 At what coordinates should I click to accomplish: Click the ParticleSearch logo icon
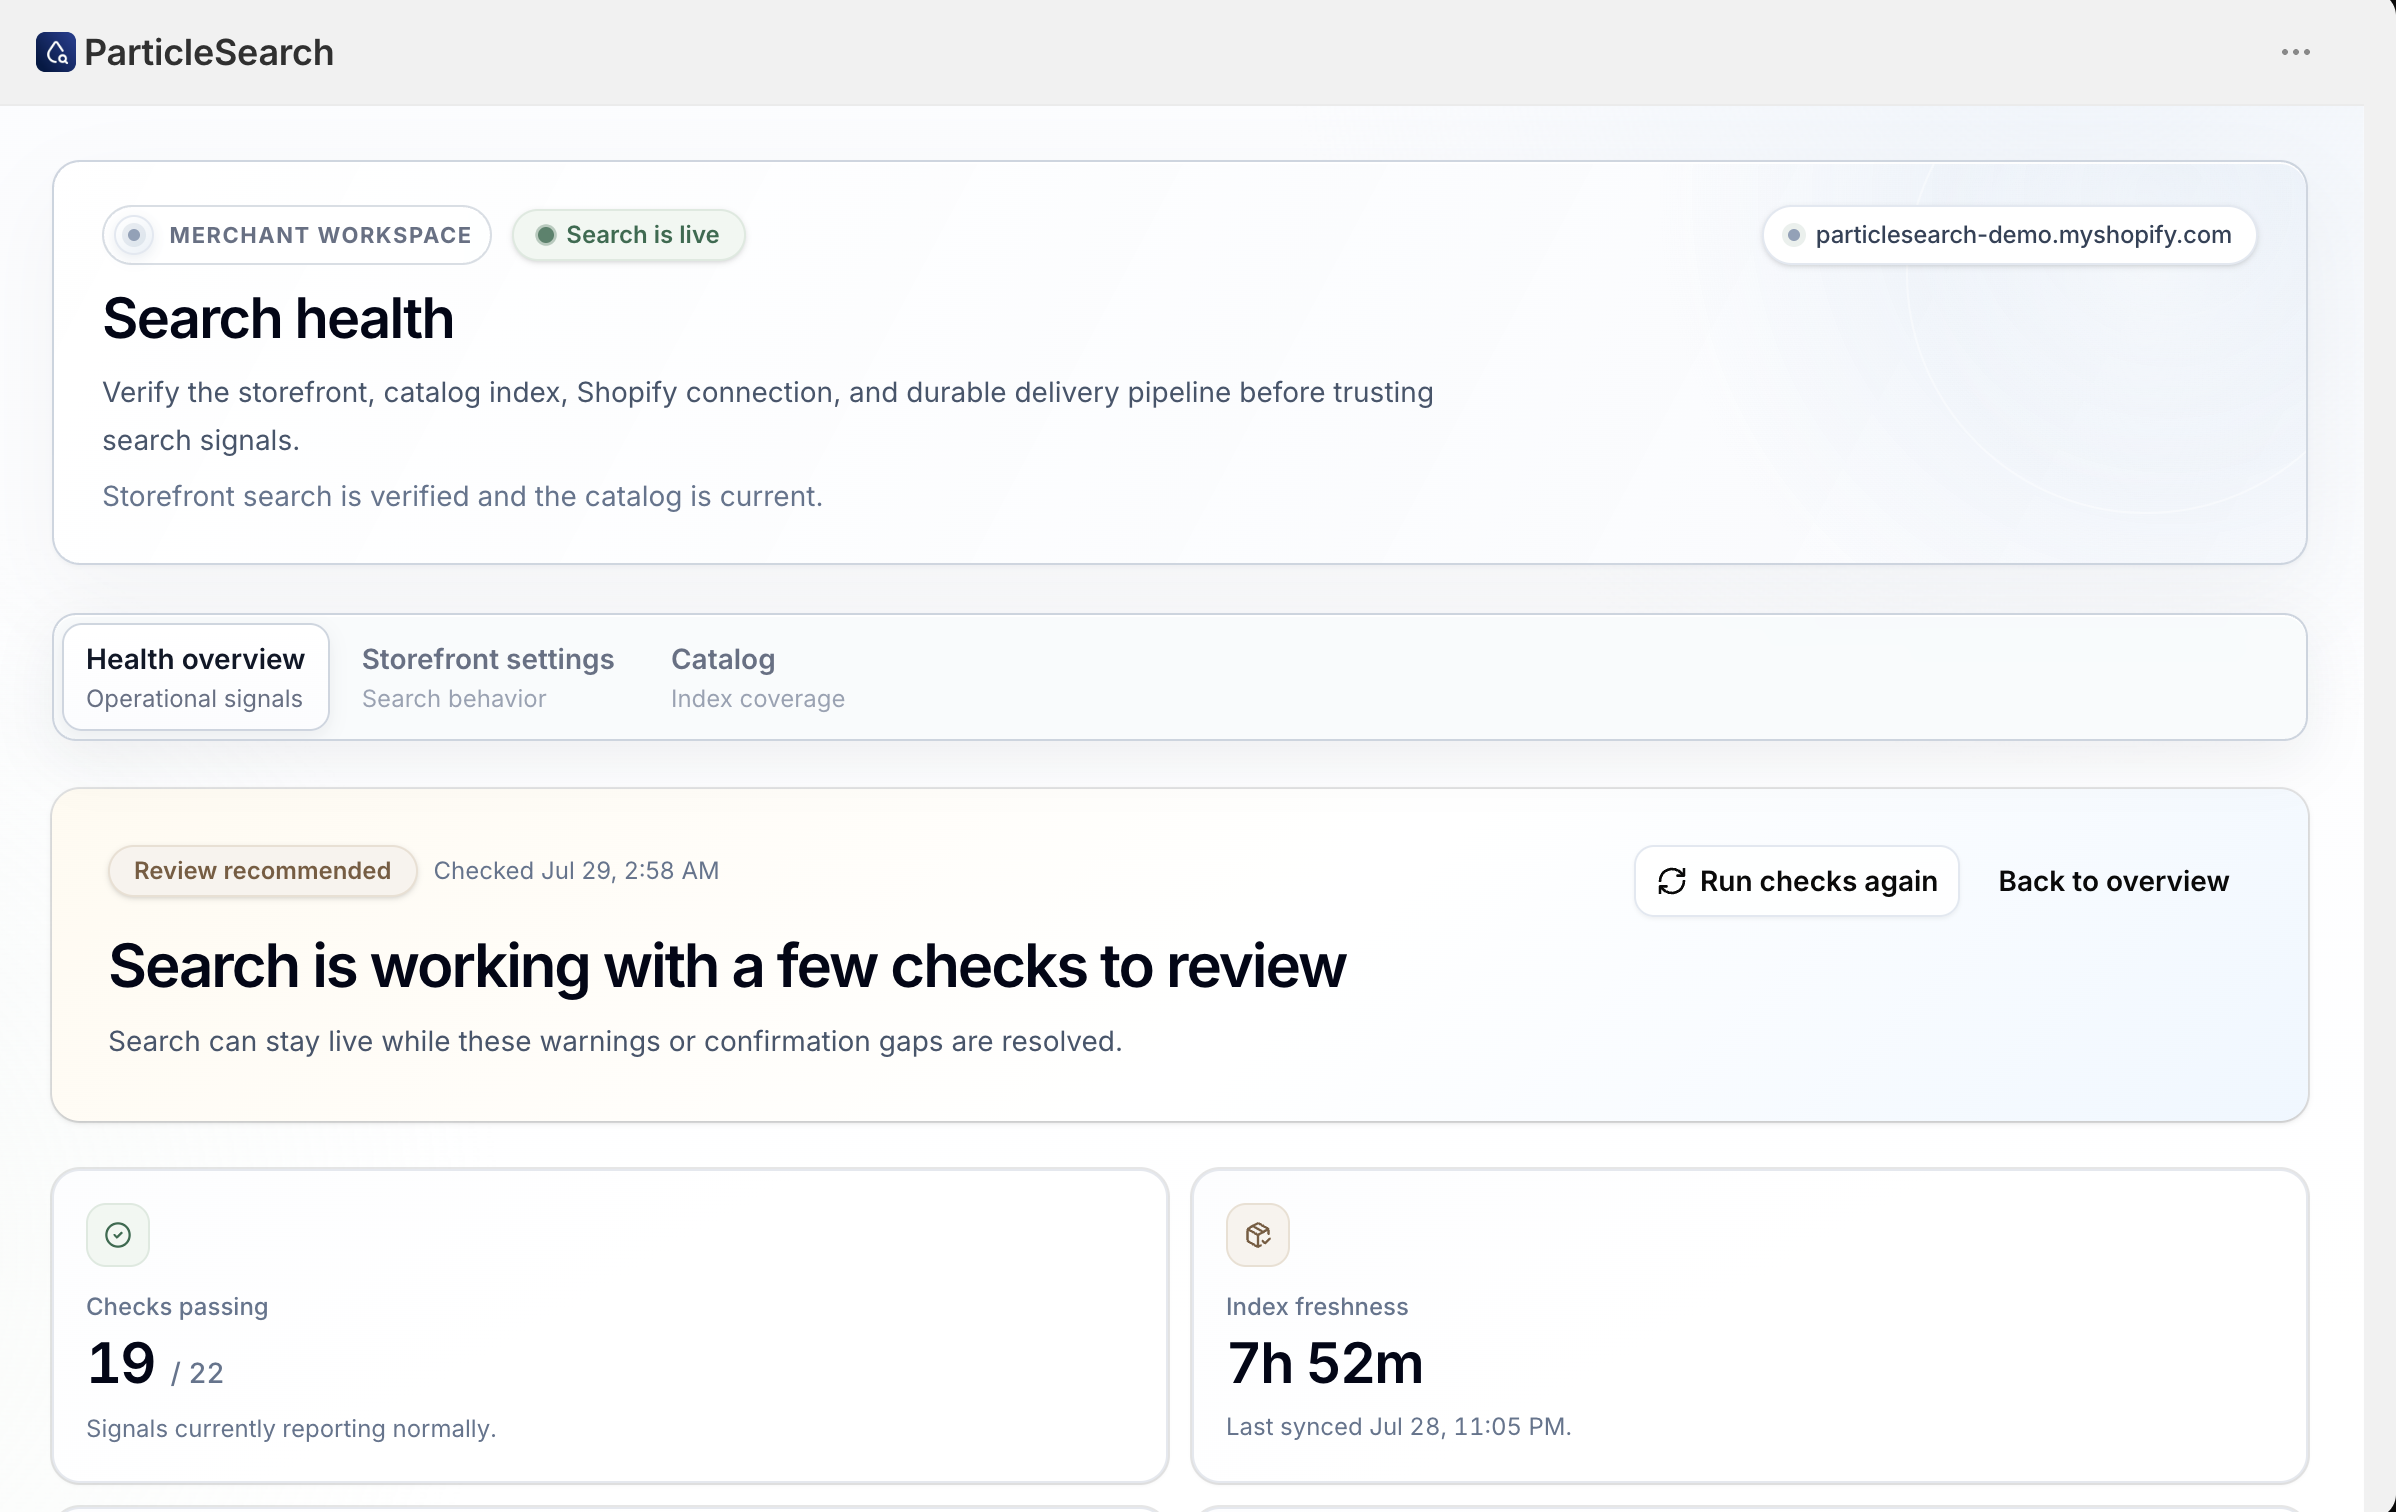click(56, 52)
